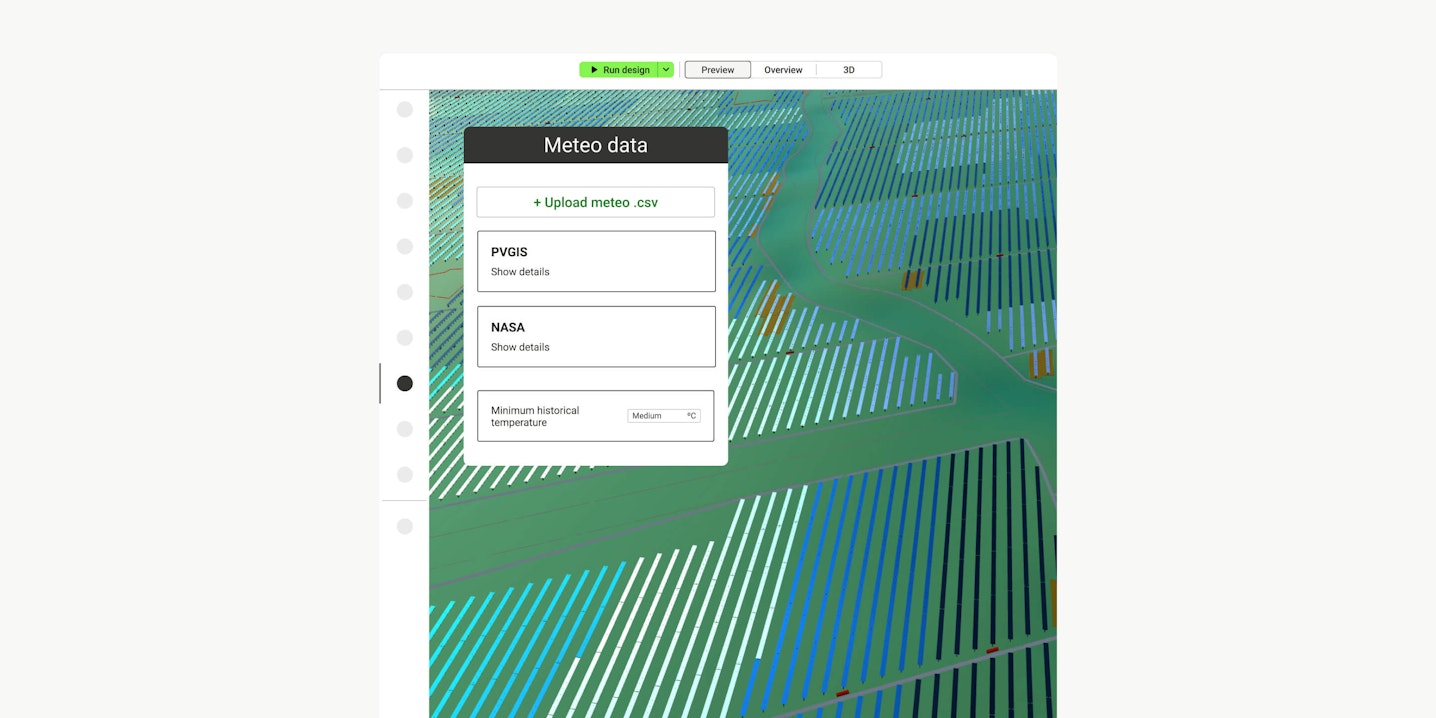This screenshot has height=718, width=1436.
Task: Select the topmost sidebar step dot
Action: [x=405, y=110]
